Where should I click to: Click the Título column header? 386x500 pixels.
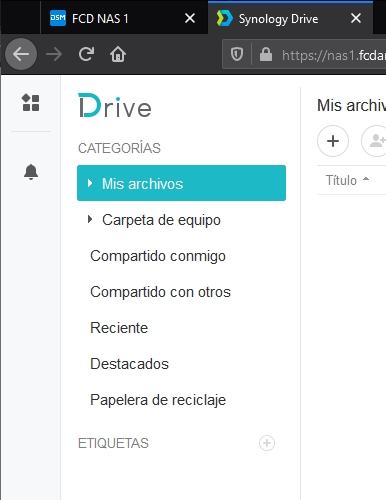click(x=341, y=180)
